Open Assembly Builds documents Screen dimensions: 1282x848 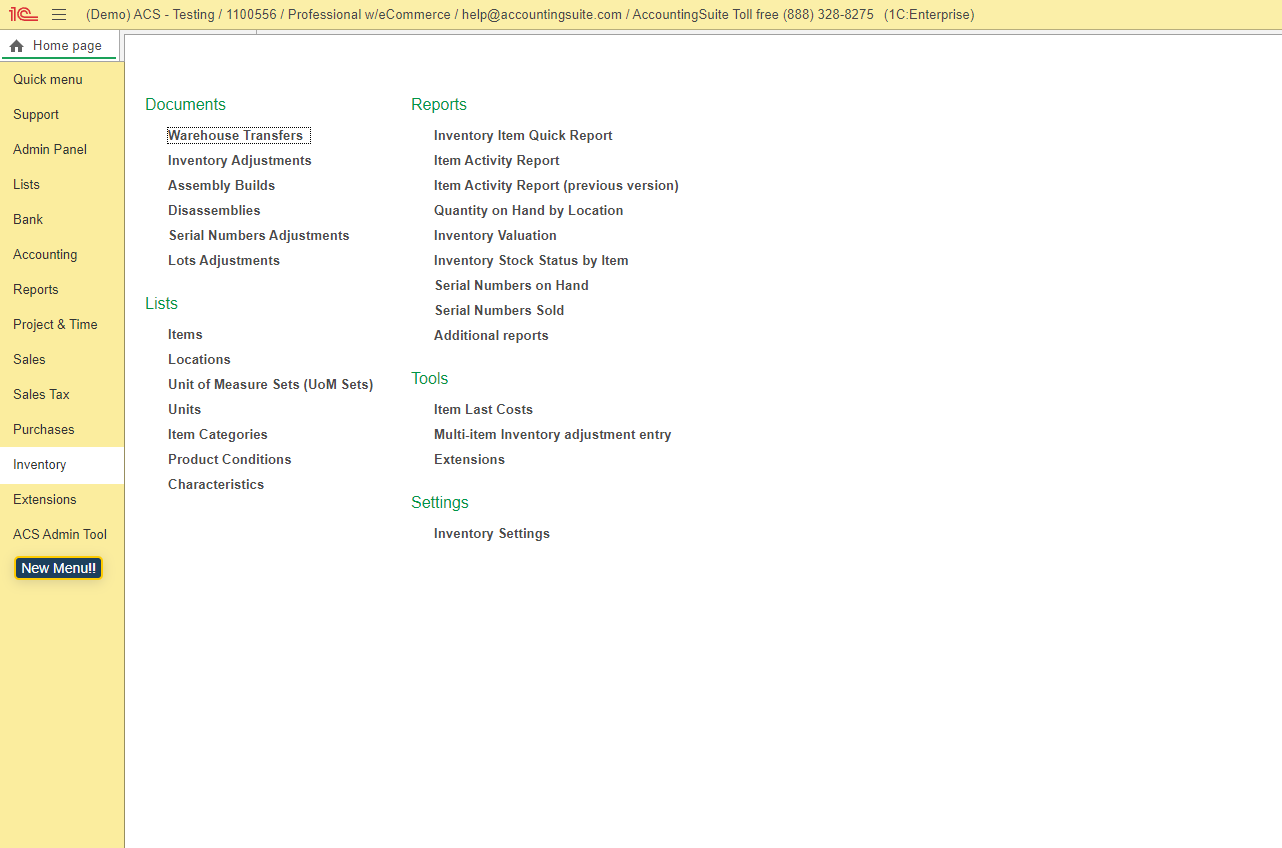221,186
